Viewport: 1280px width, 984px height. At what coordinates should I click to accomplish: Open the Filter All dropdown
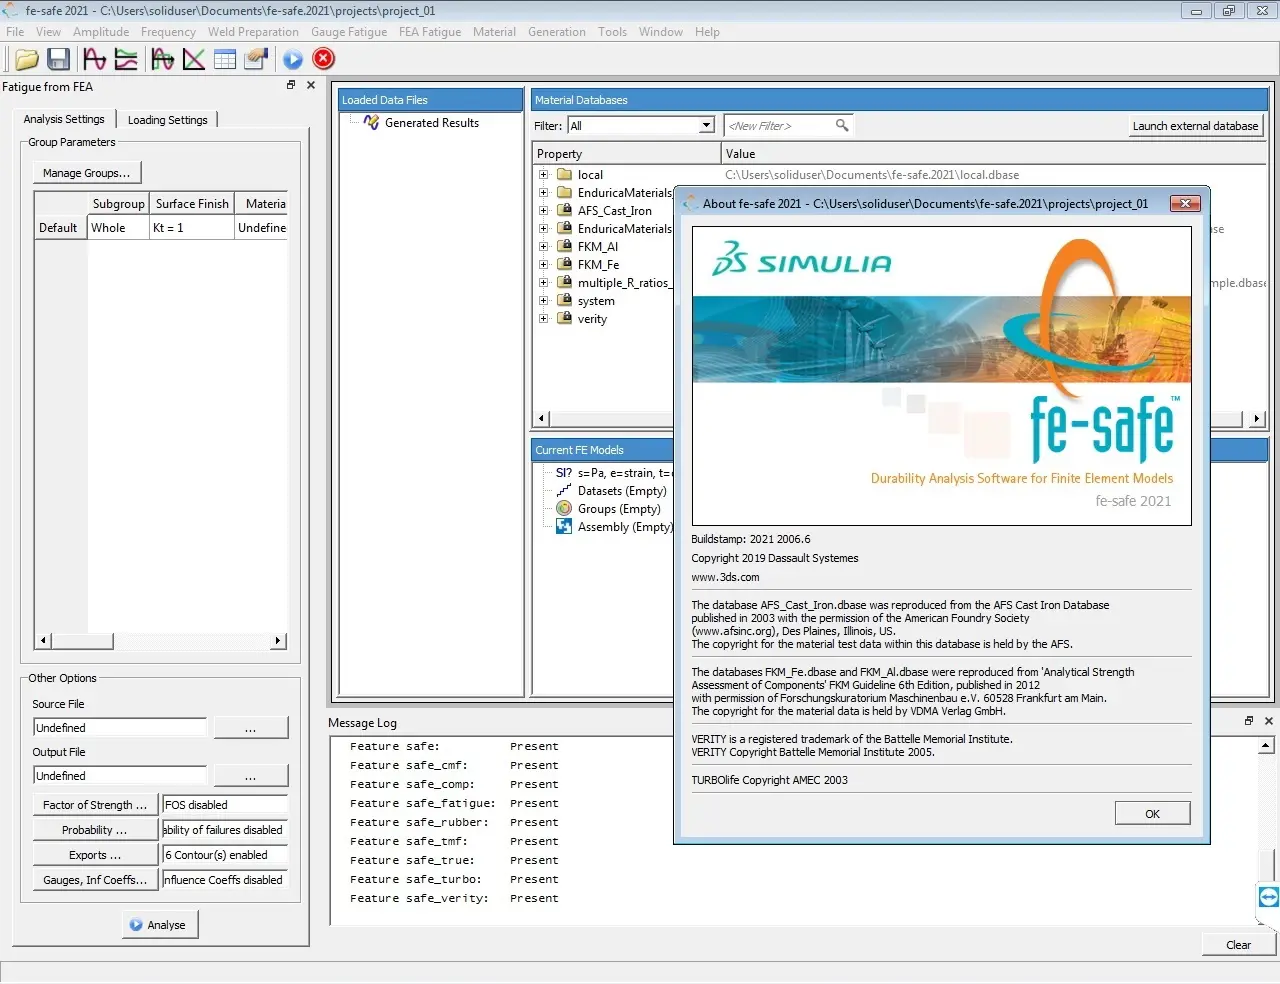click(x=707, y=126)
